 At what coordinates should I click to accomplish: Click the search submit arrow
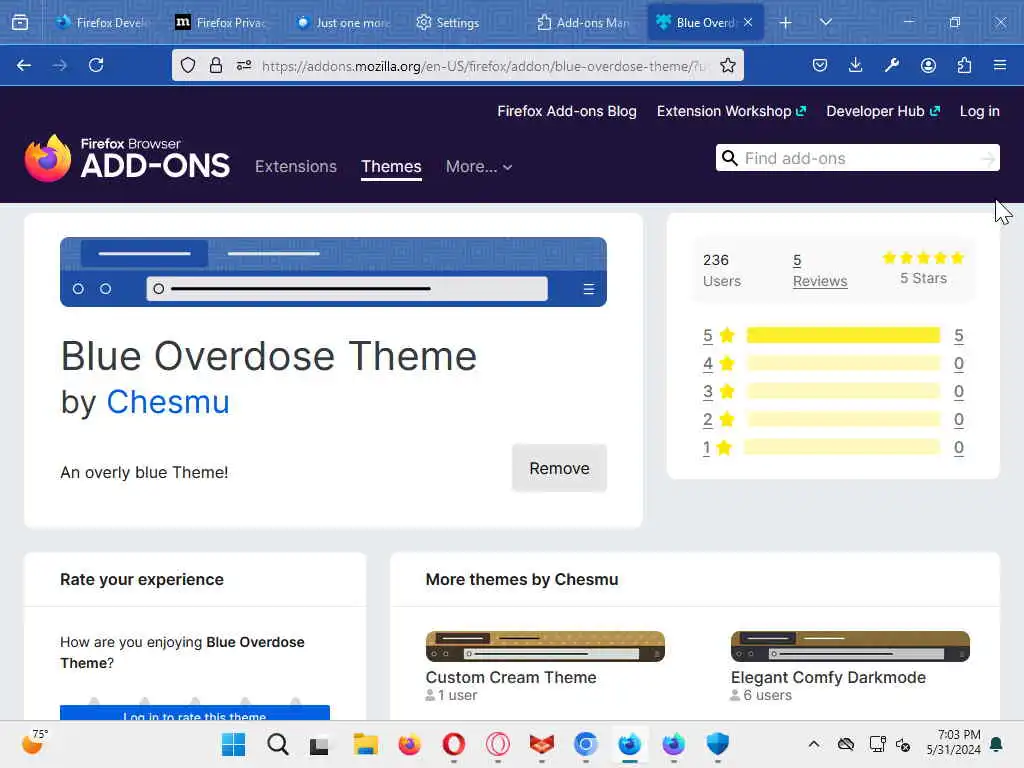pos(988,158)
